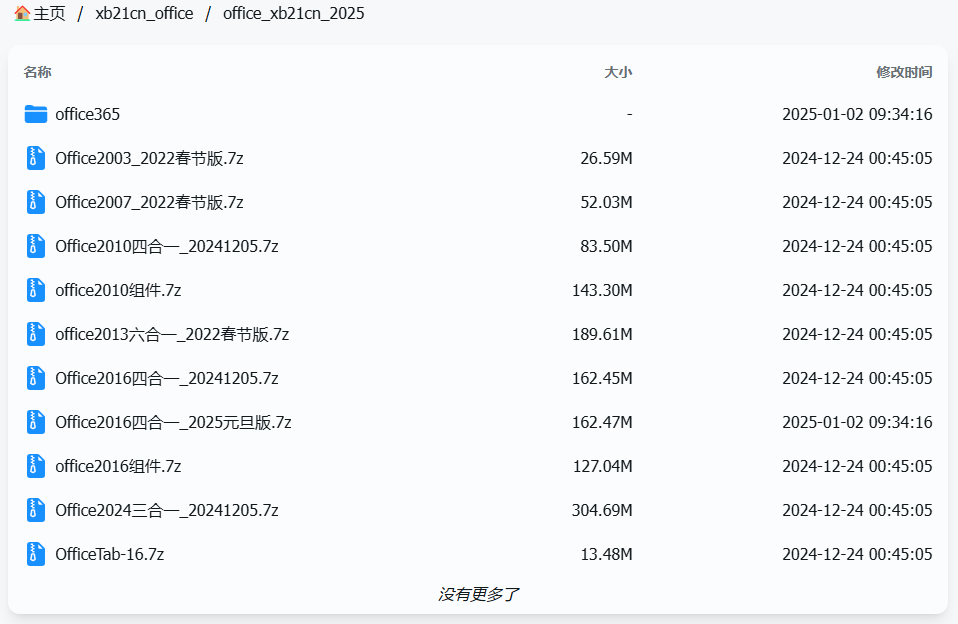Click the home icon in breadcrumb
The image size is (958, 624).
[22, 13]
